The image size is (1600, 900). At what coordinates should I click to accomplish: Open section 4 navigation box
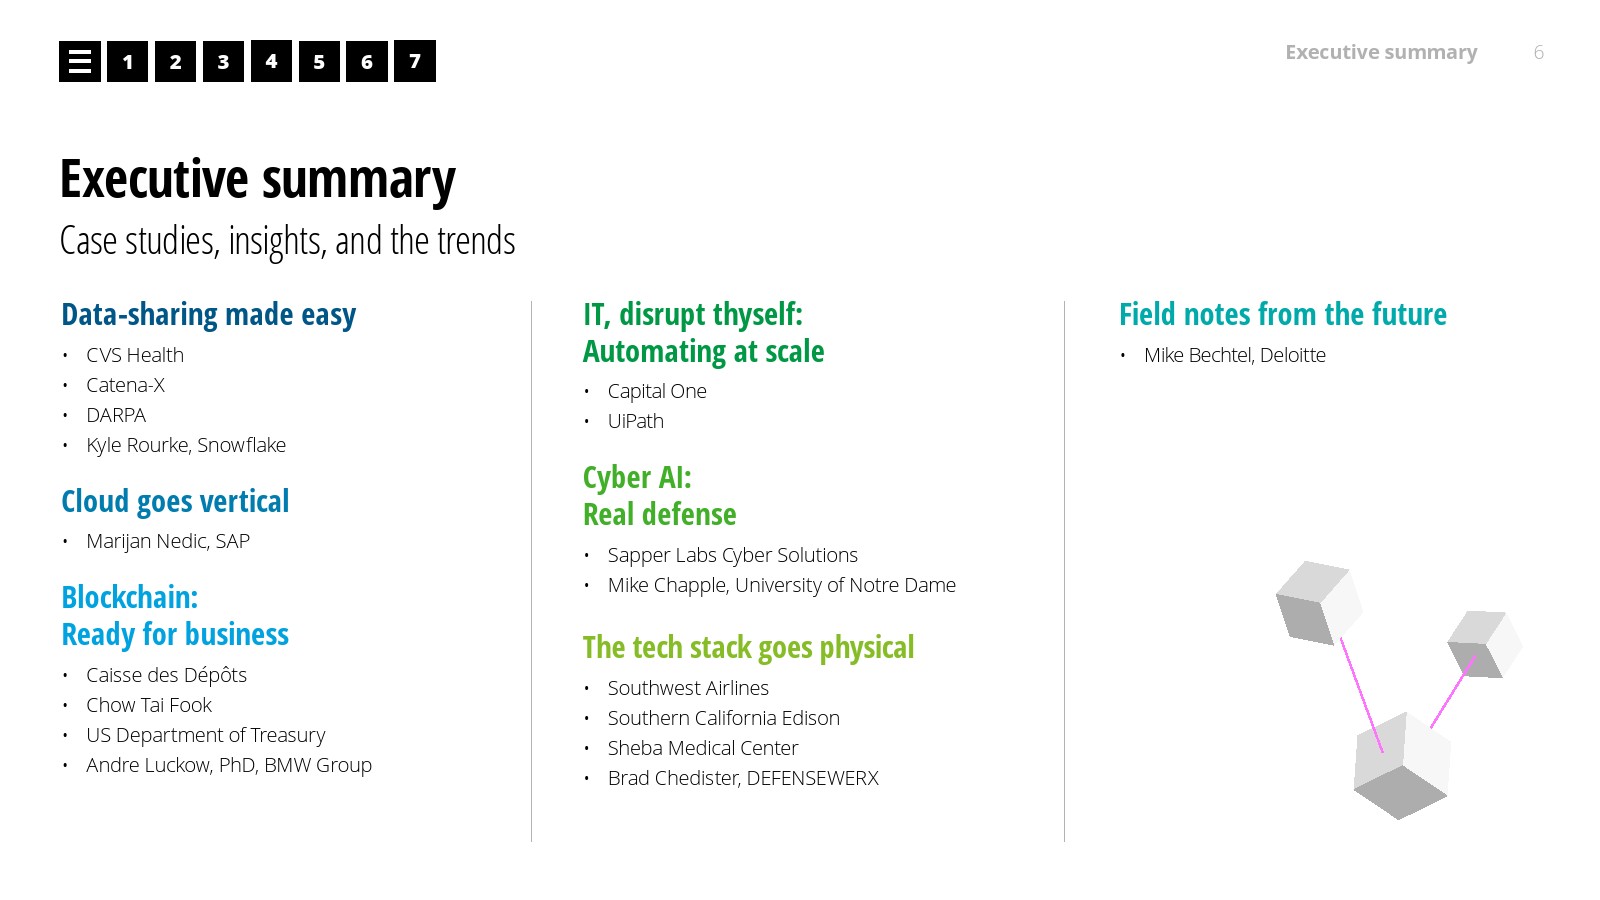coord(271,61)
